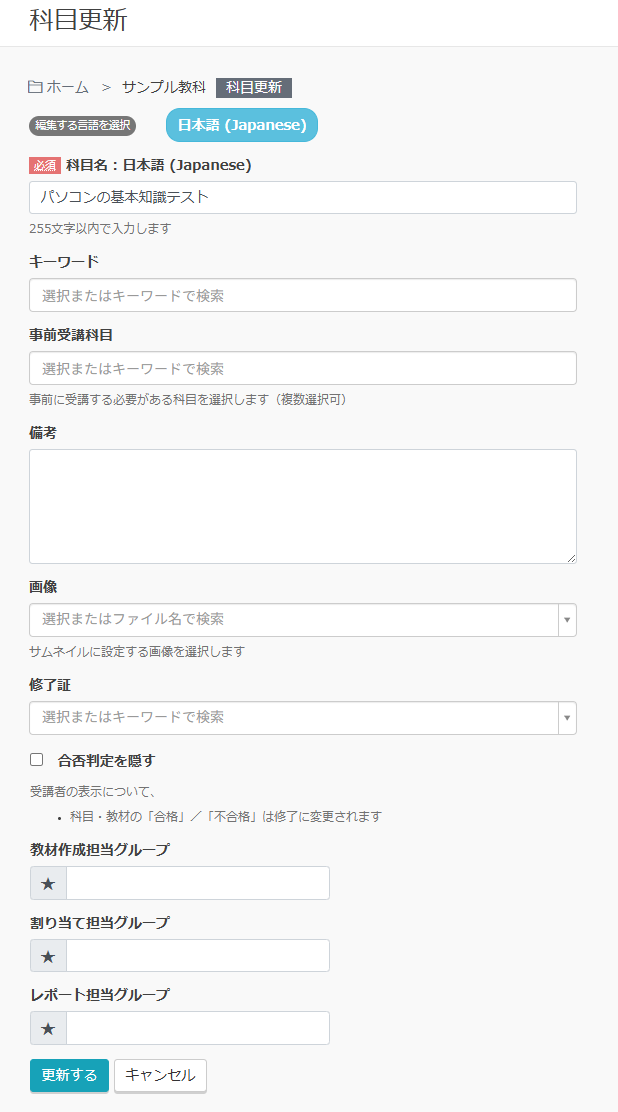Expand the 修了証 dropdown arrow
Screen dimensions: 618x1112
(x=567, y=718)
